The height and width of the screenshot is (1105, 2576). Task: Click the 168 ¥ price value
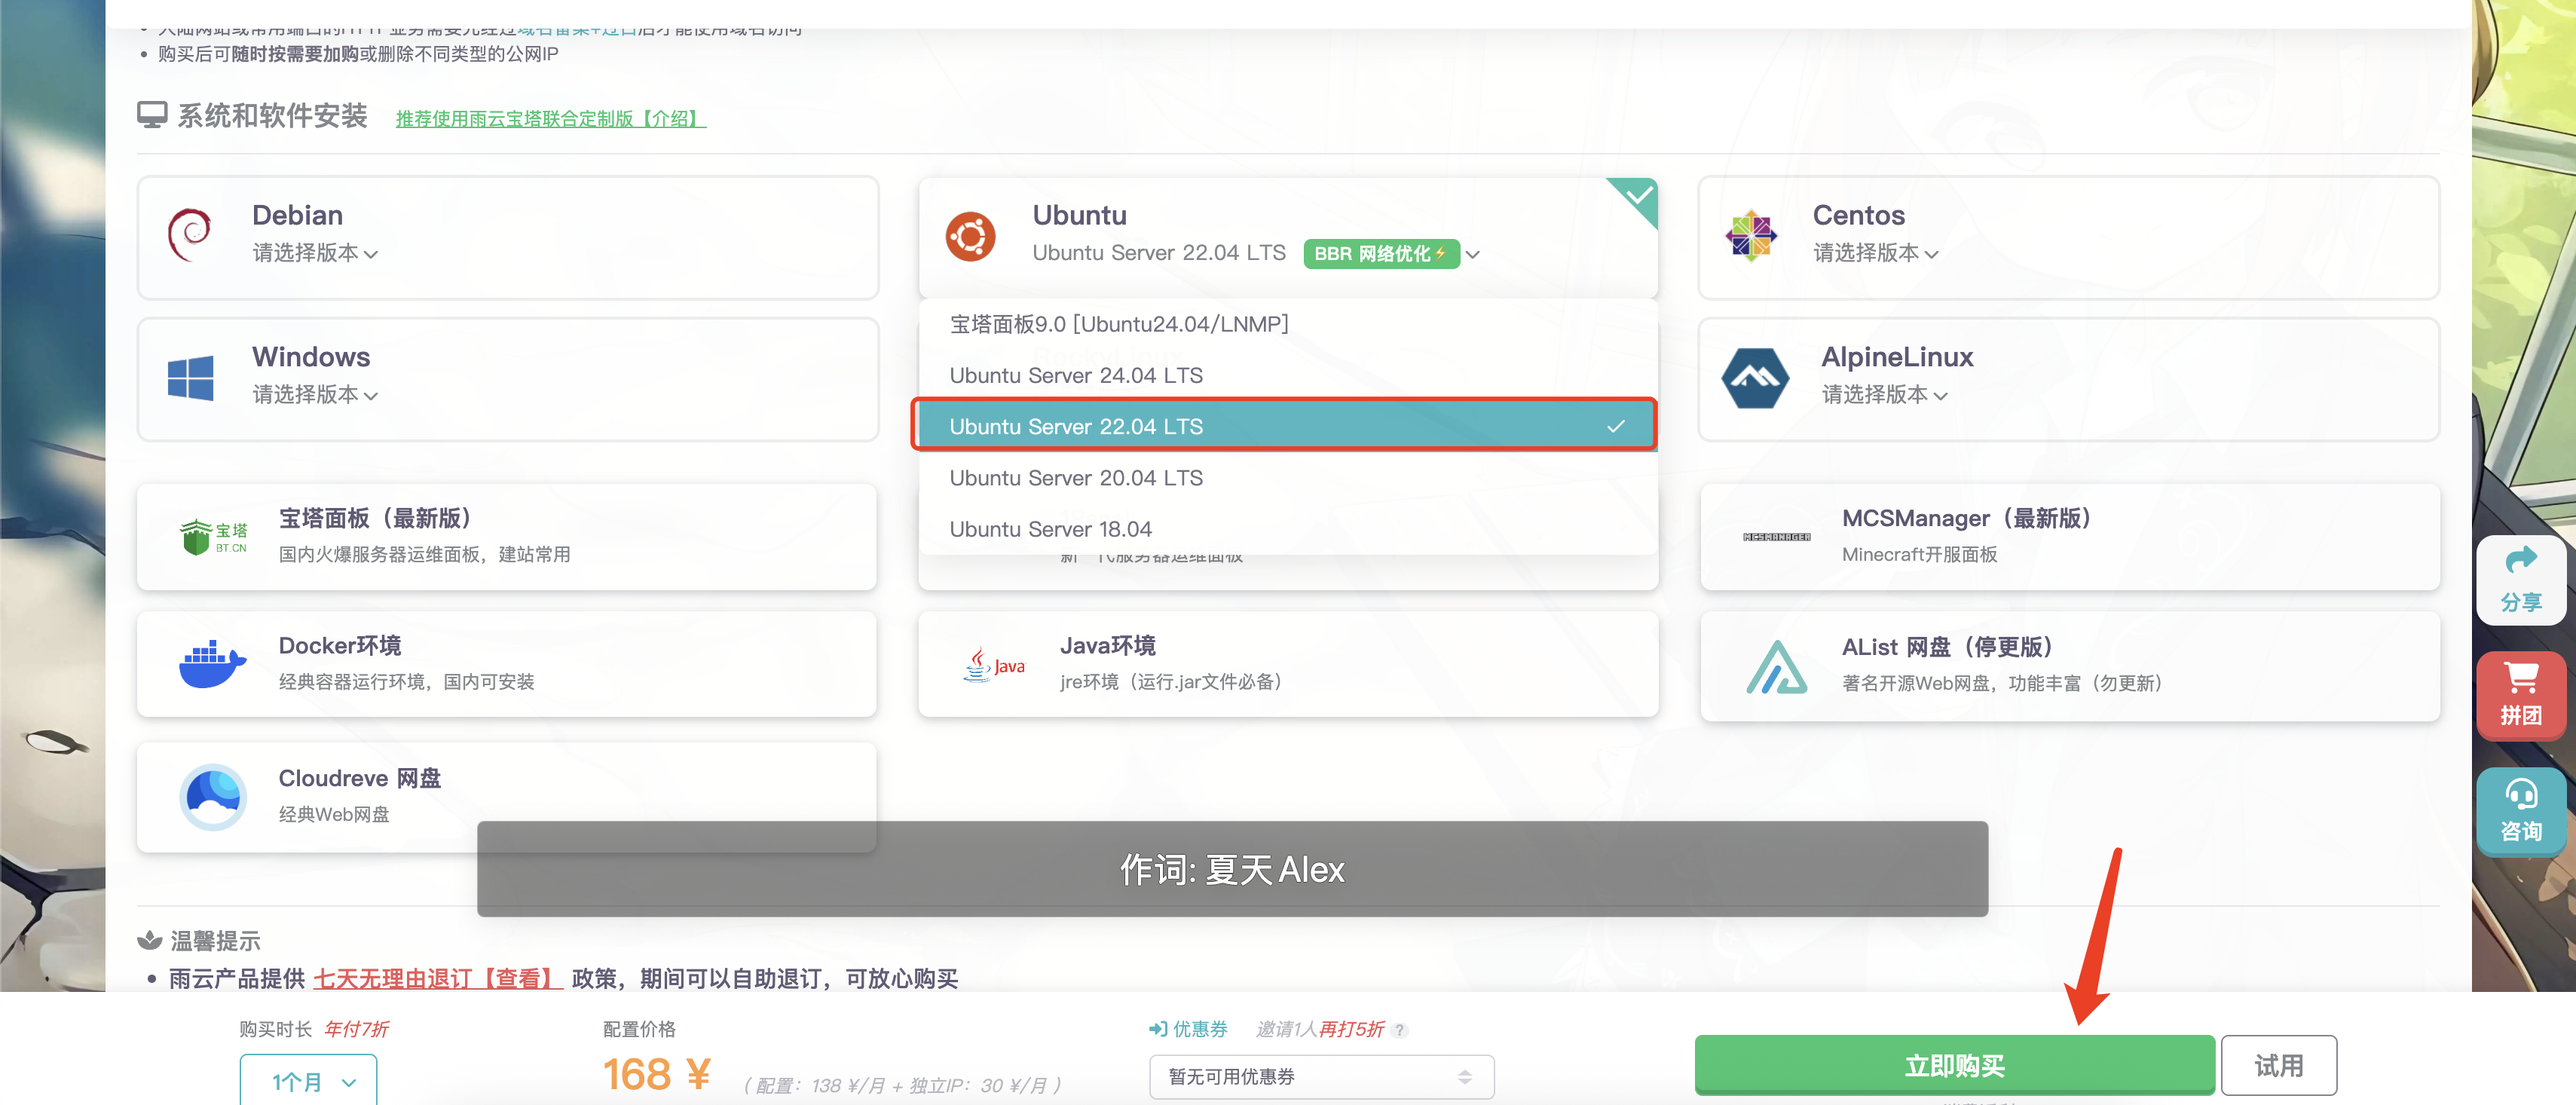coord(657,1075)
